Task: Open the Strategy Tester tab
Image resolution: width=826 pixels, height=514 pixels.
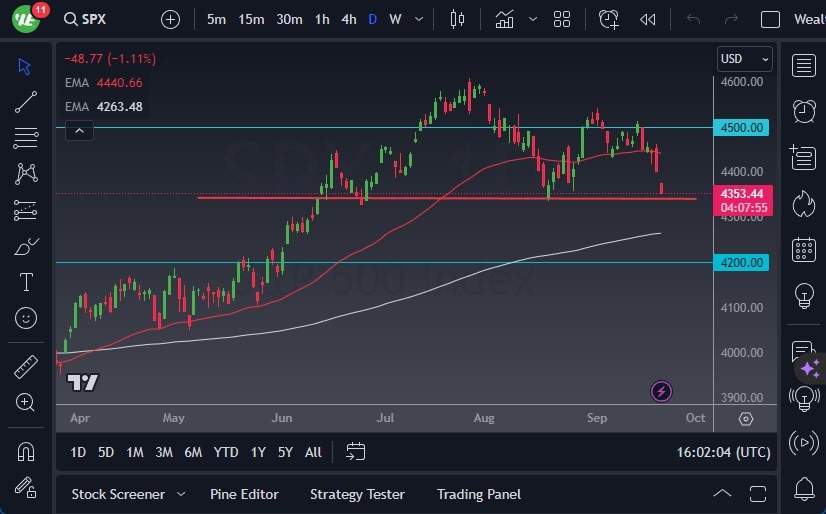Action: (357, 494)
